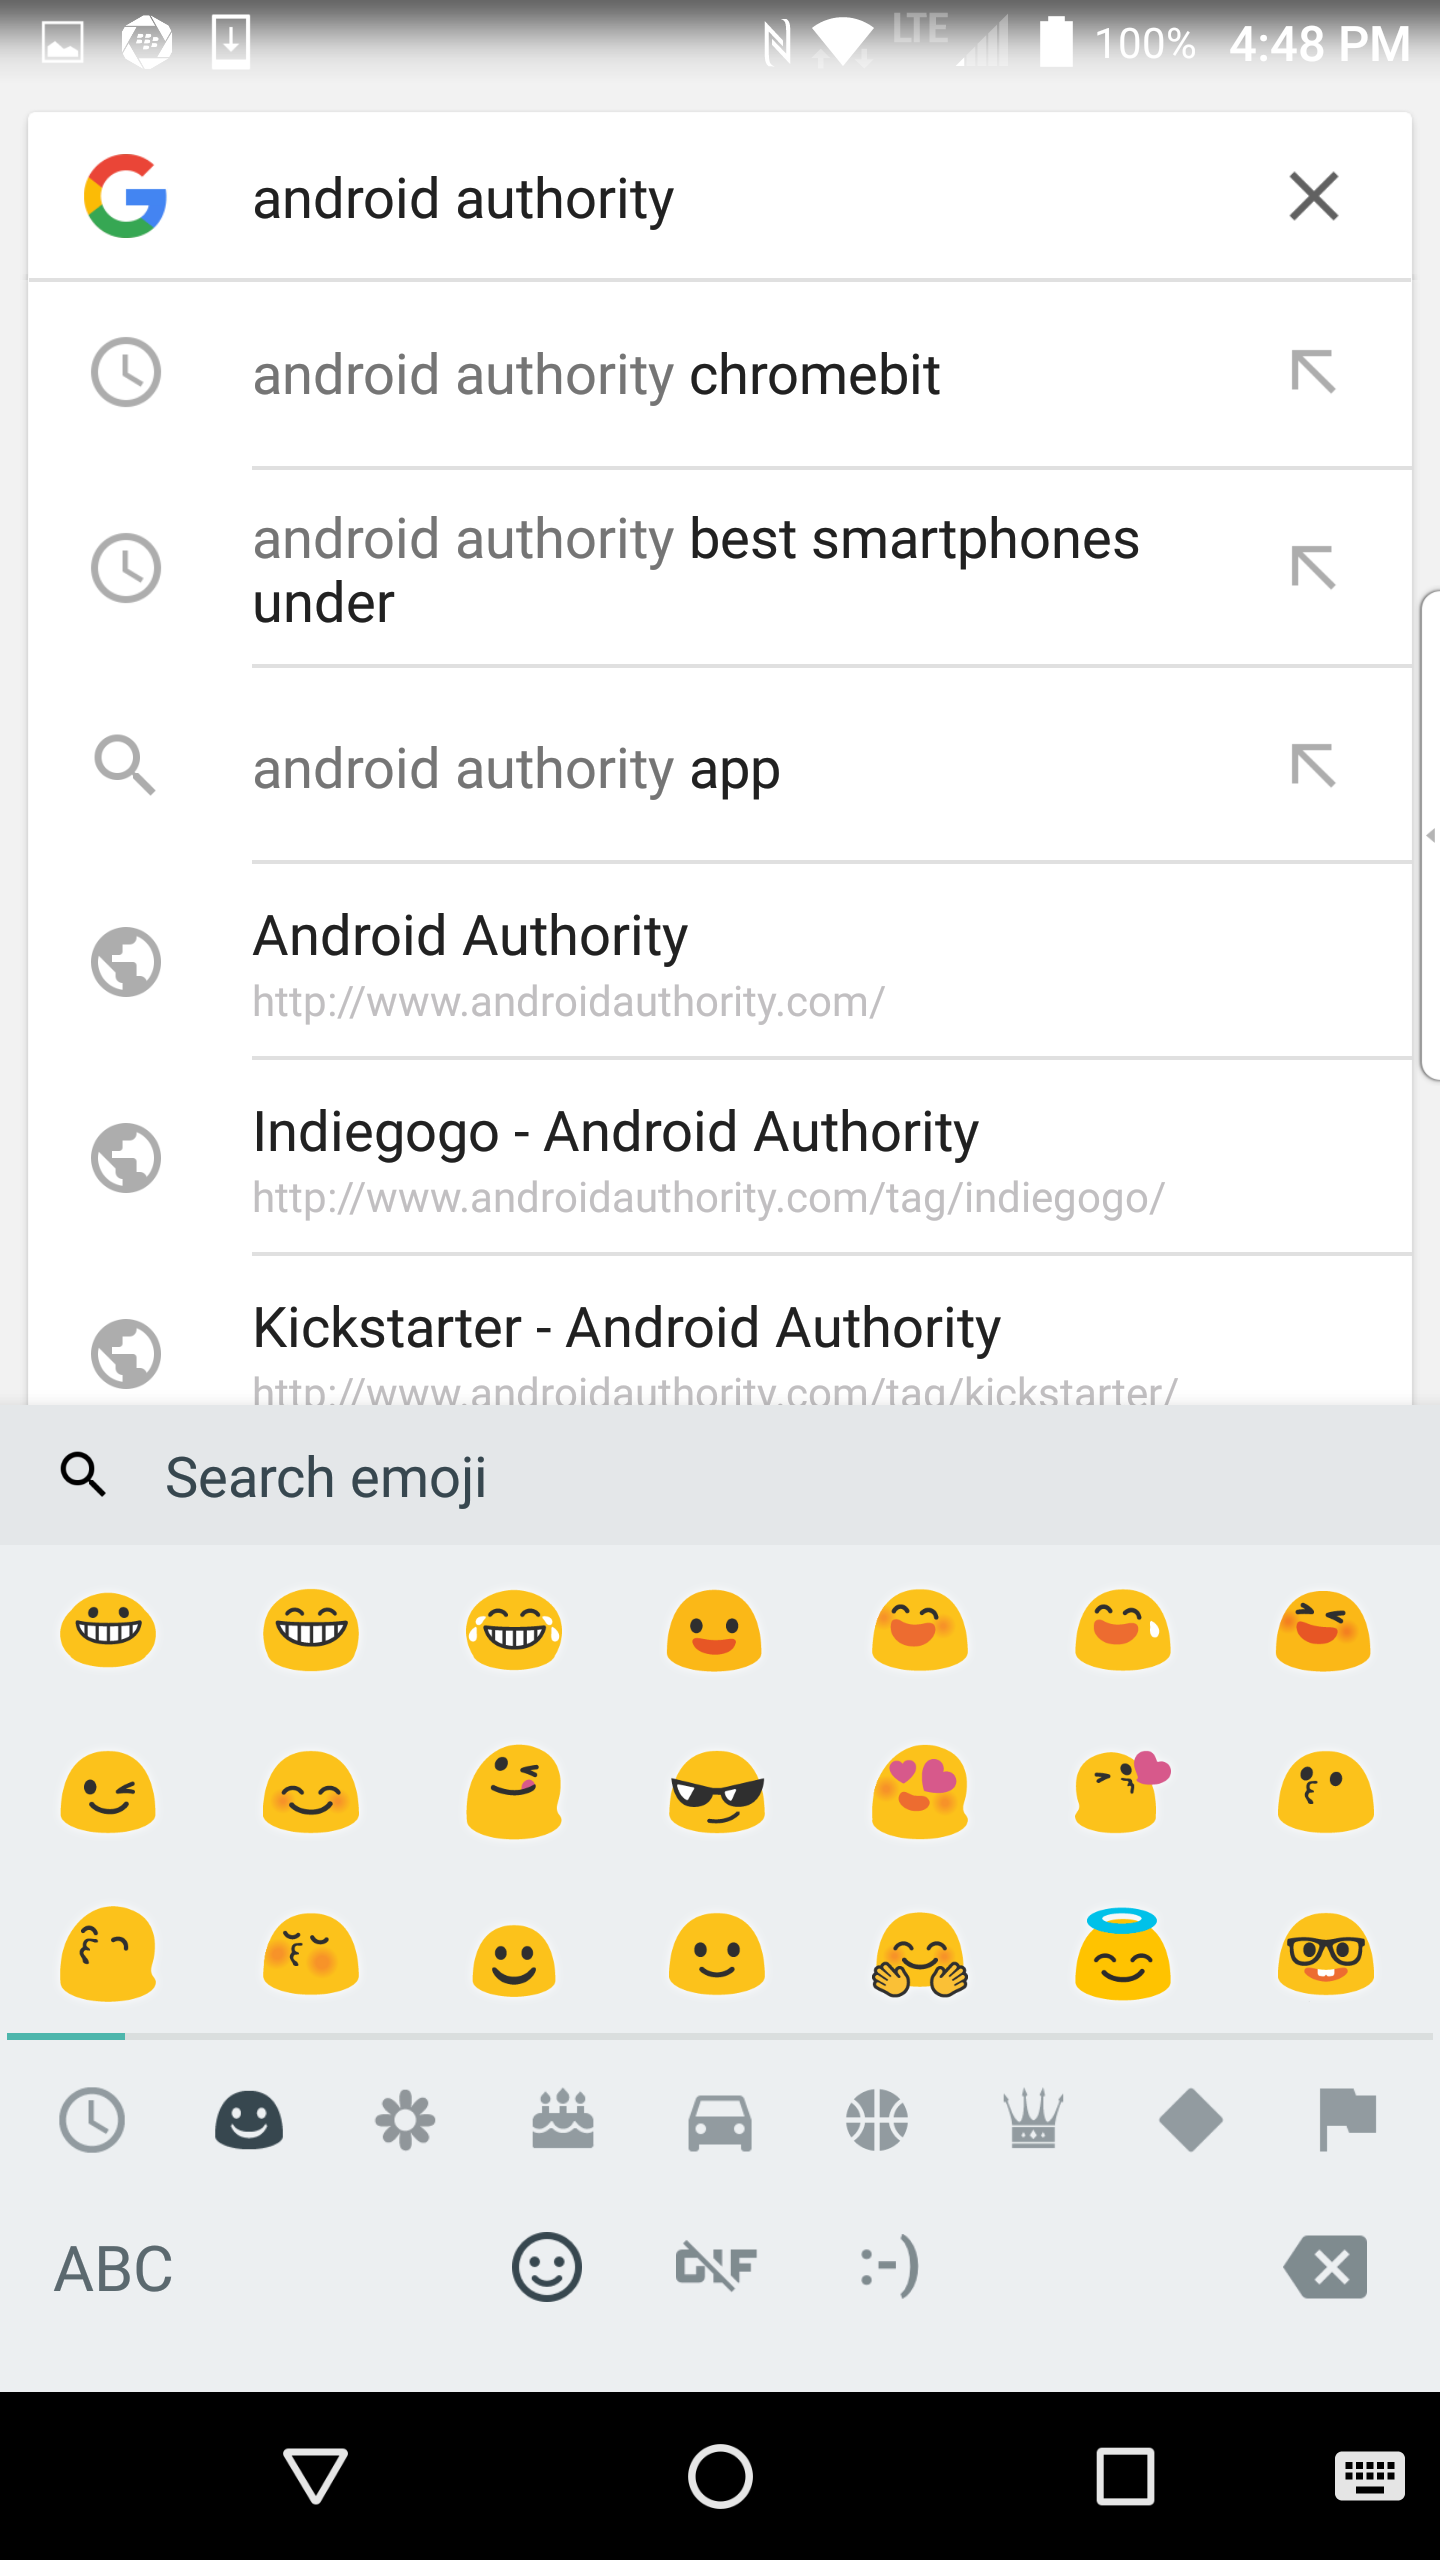Clear the search box with the X
Viewport: 1440px width, 2560px height.
tap(1313, 196)
